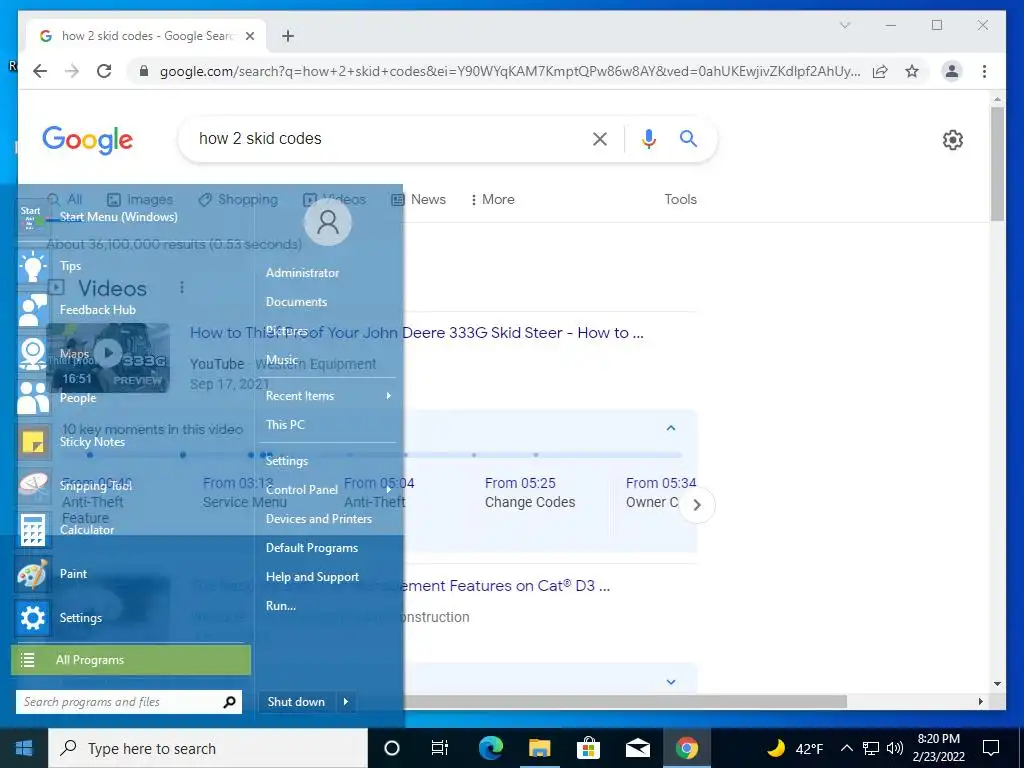Choose Default Programs in Start menu
The width and height of the screenshot is (1024, 768).
click(312, 548)
